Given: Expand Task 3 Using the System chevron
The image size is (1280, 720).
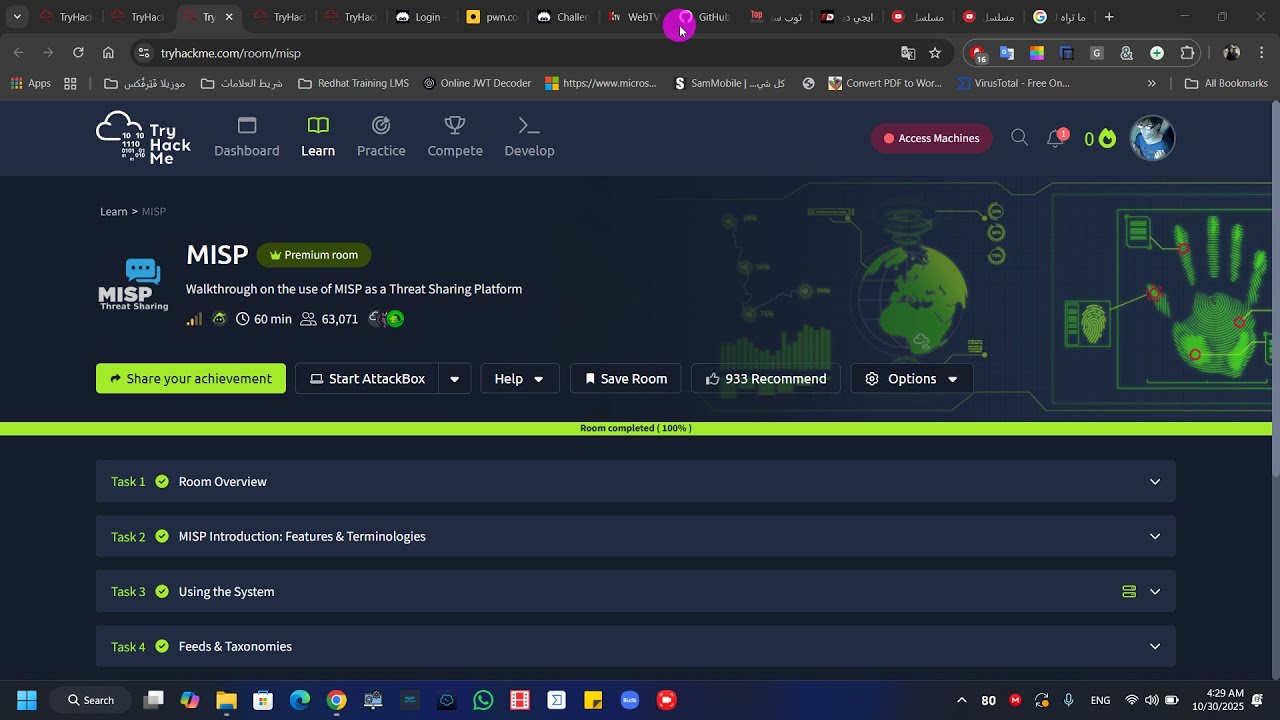Looking at the screenshot, I should [1155, 592].
